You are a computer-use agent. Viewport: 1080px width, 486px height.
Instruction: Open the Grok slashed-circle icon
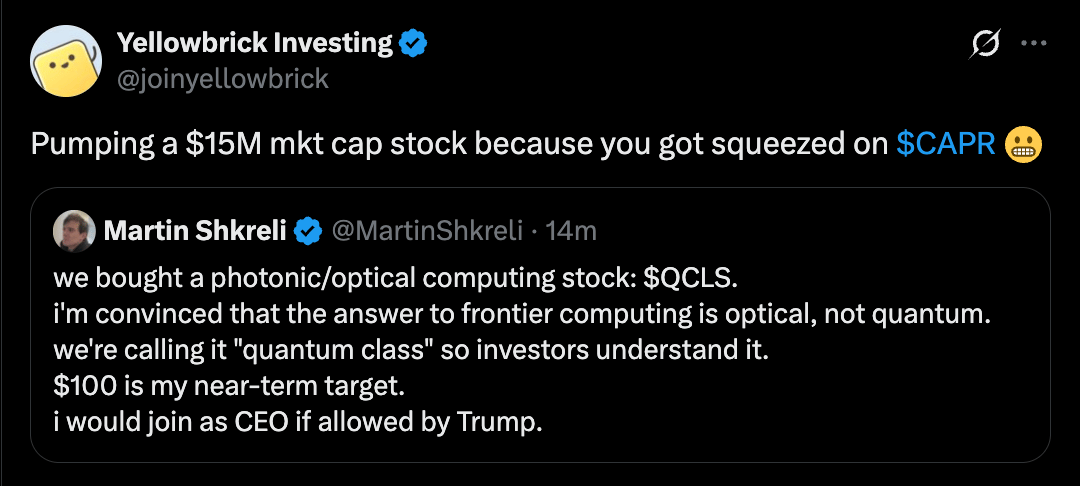click(986, 44)
